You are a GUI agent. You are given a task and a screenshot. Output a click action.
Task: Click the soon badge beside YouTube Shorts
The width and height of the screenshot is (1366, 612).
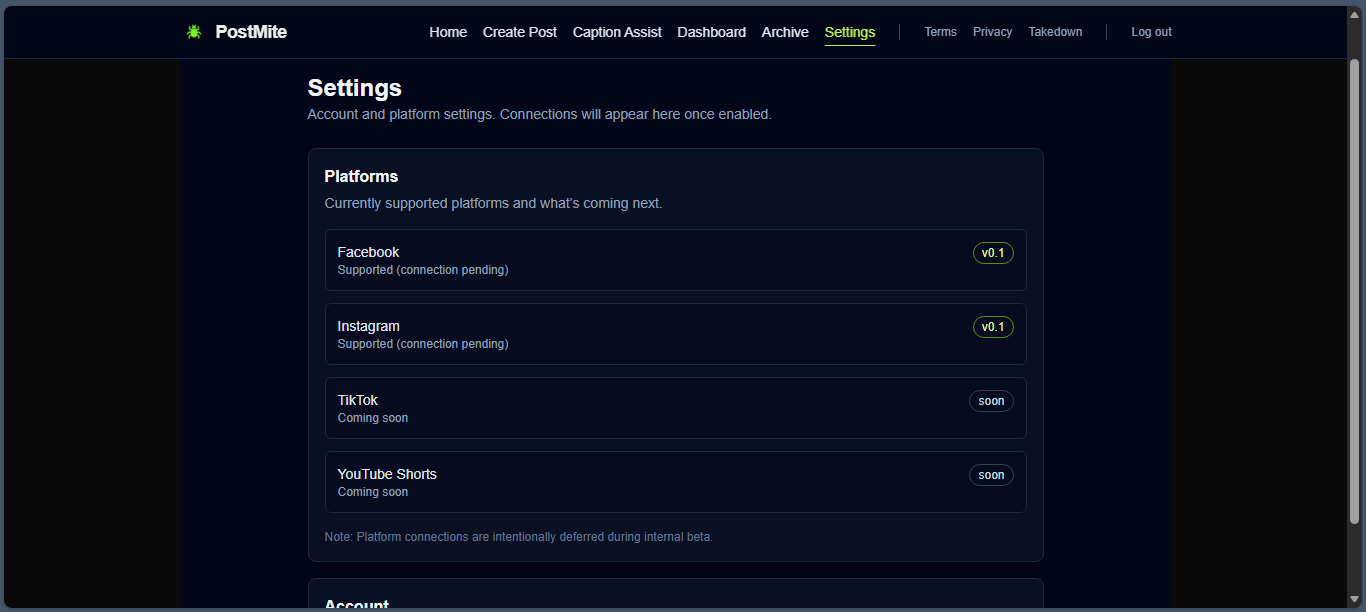tap(991, 474)
